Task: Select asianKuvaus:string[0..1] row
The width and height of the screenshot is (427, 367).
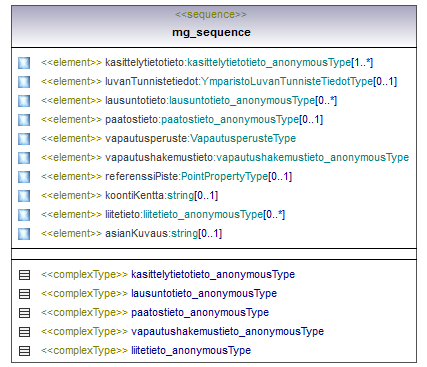Action: coord(131,233)
